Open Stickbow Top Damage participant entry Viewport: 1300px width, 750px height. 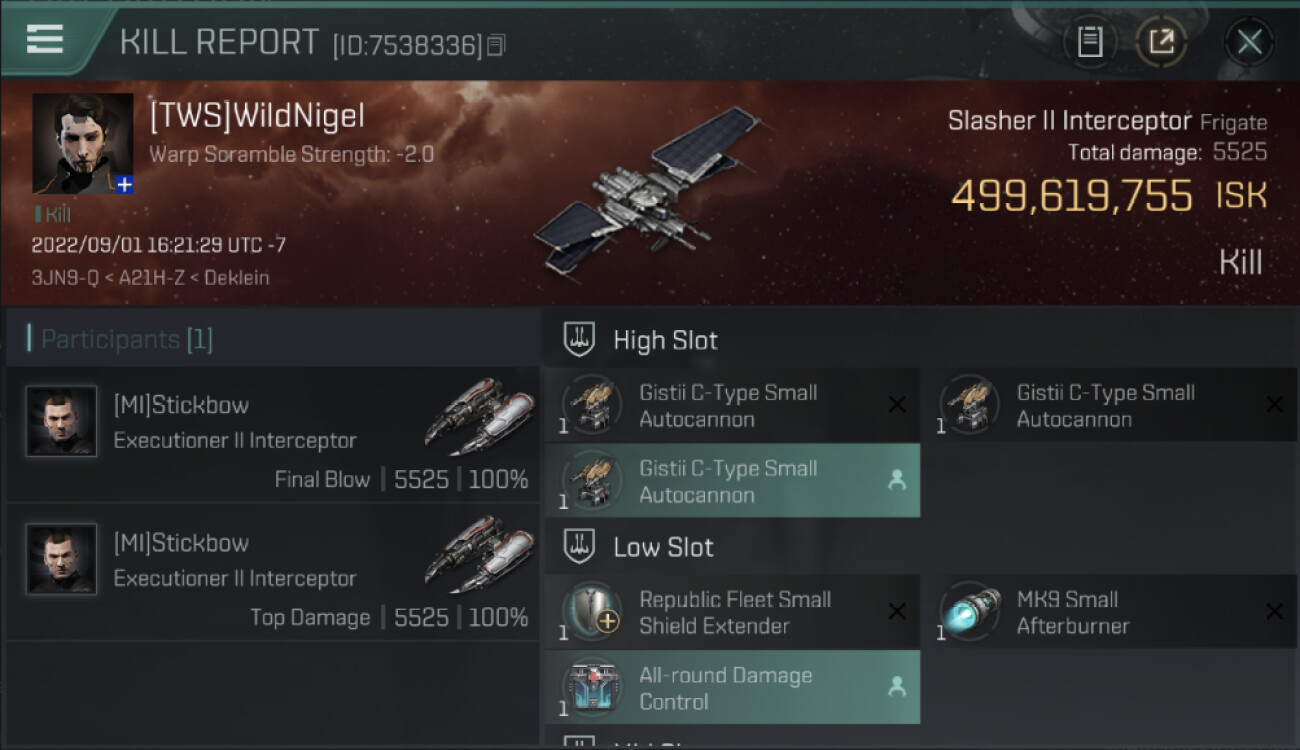[x=273, y=572]
